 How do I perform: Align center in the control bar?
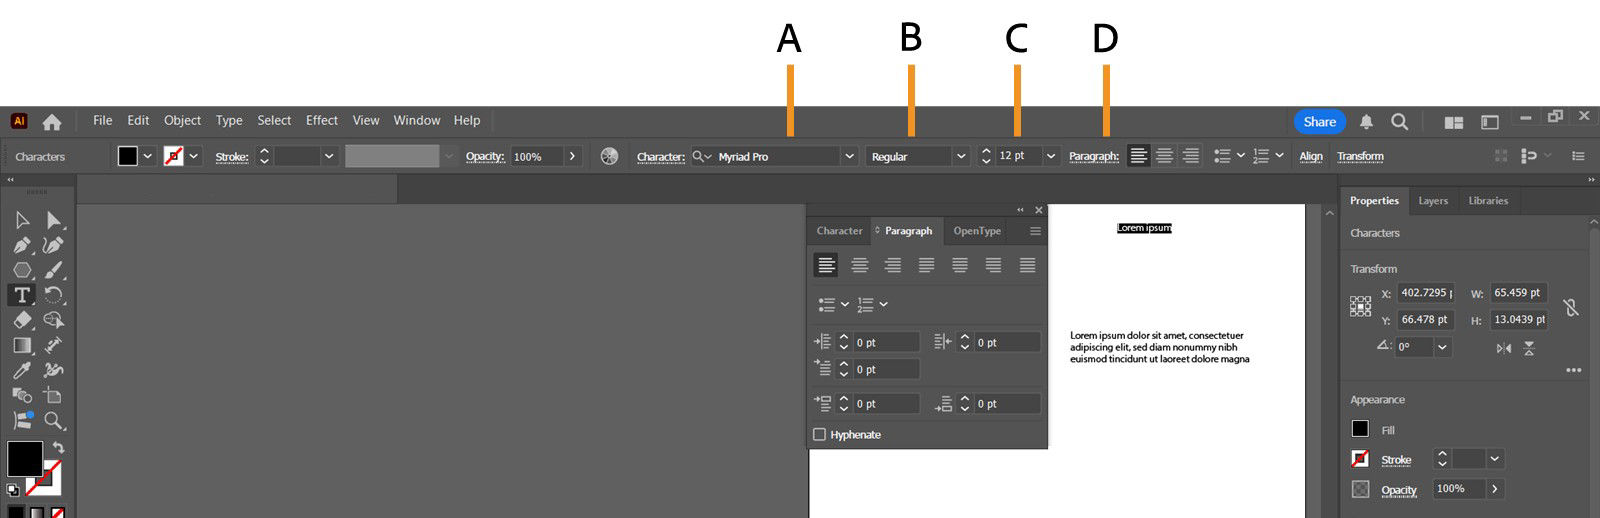coord(1164,156)
